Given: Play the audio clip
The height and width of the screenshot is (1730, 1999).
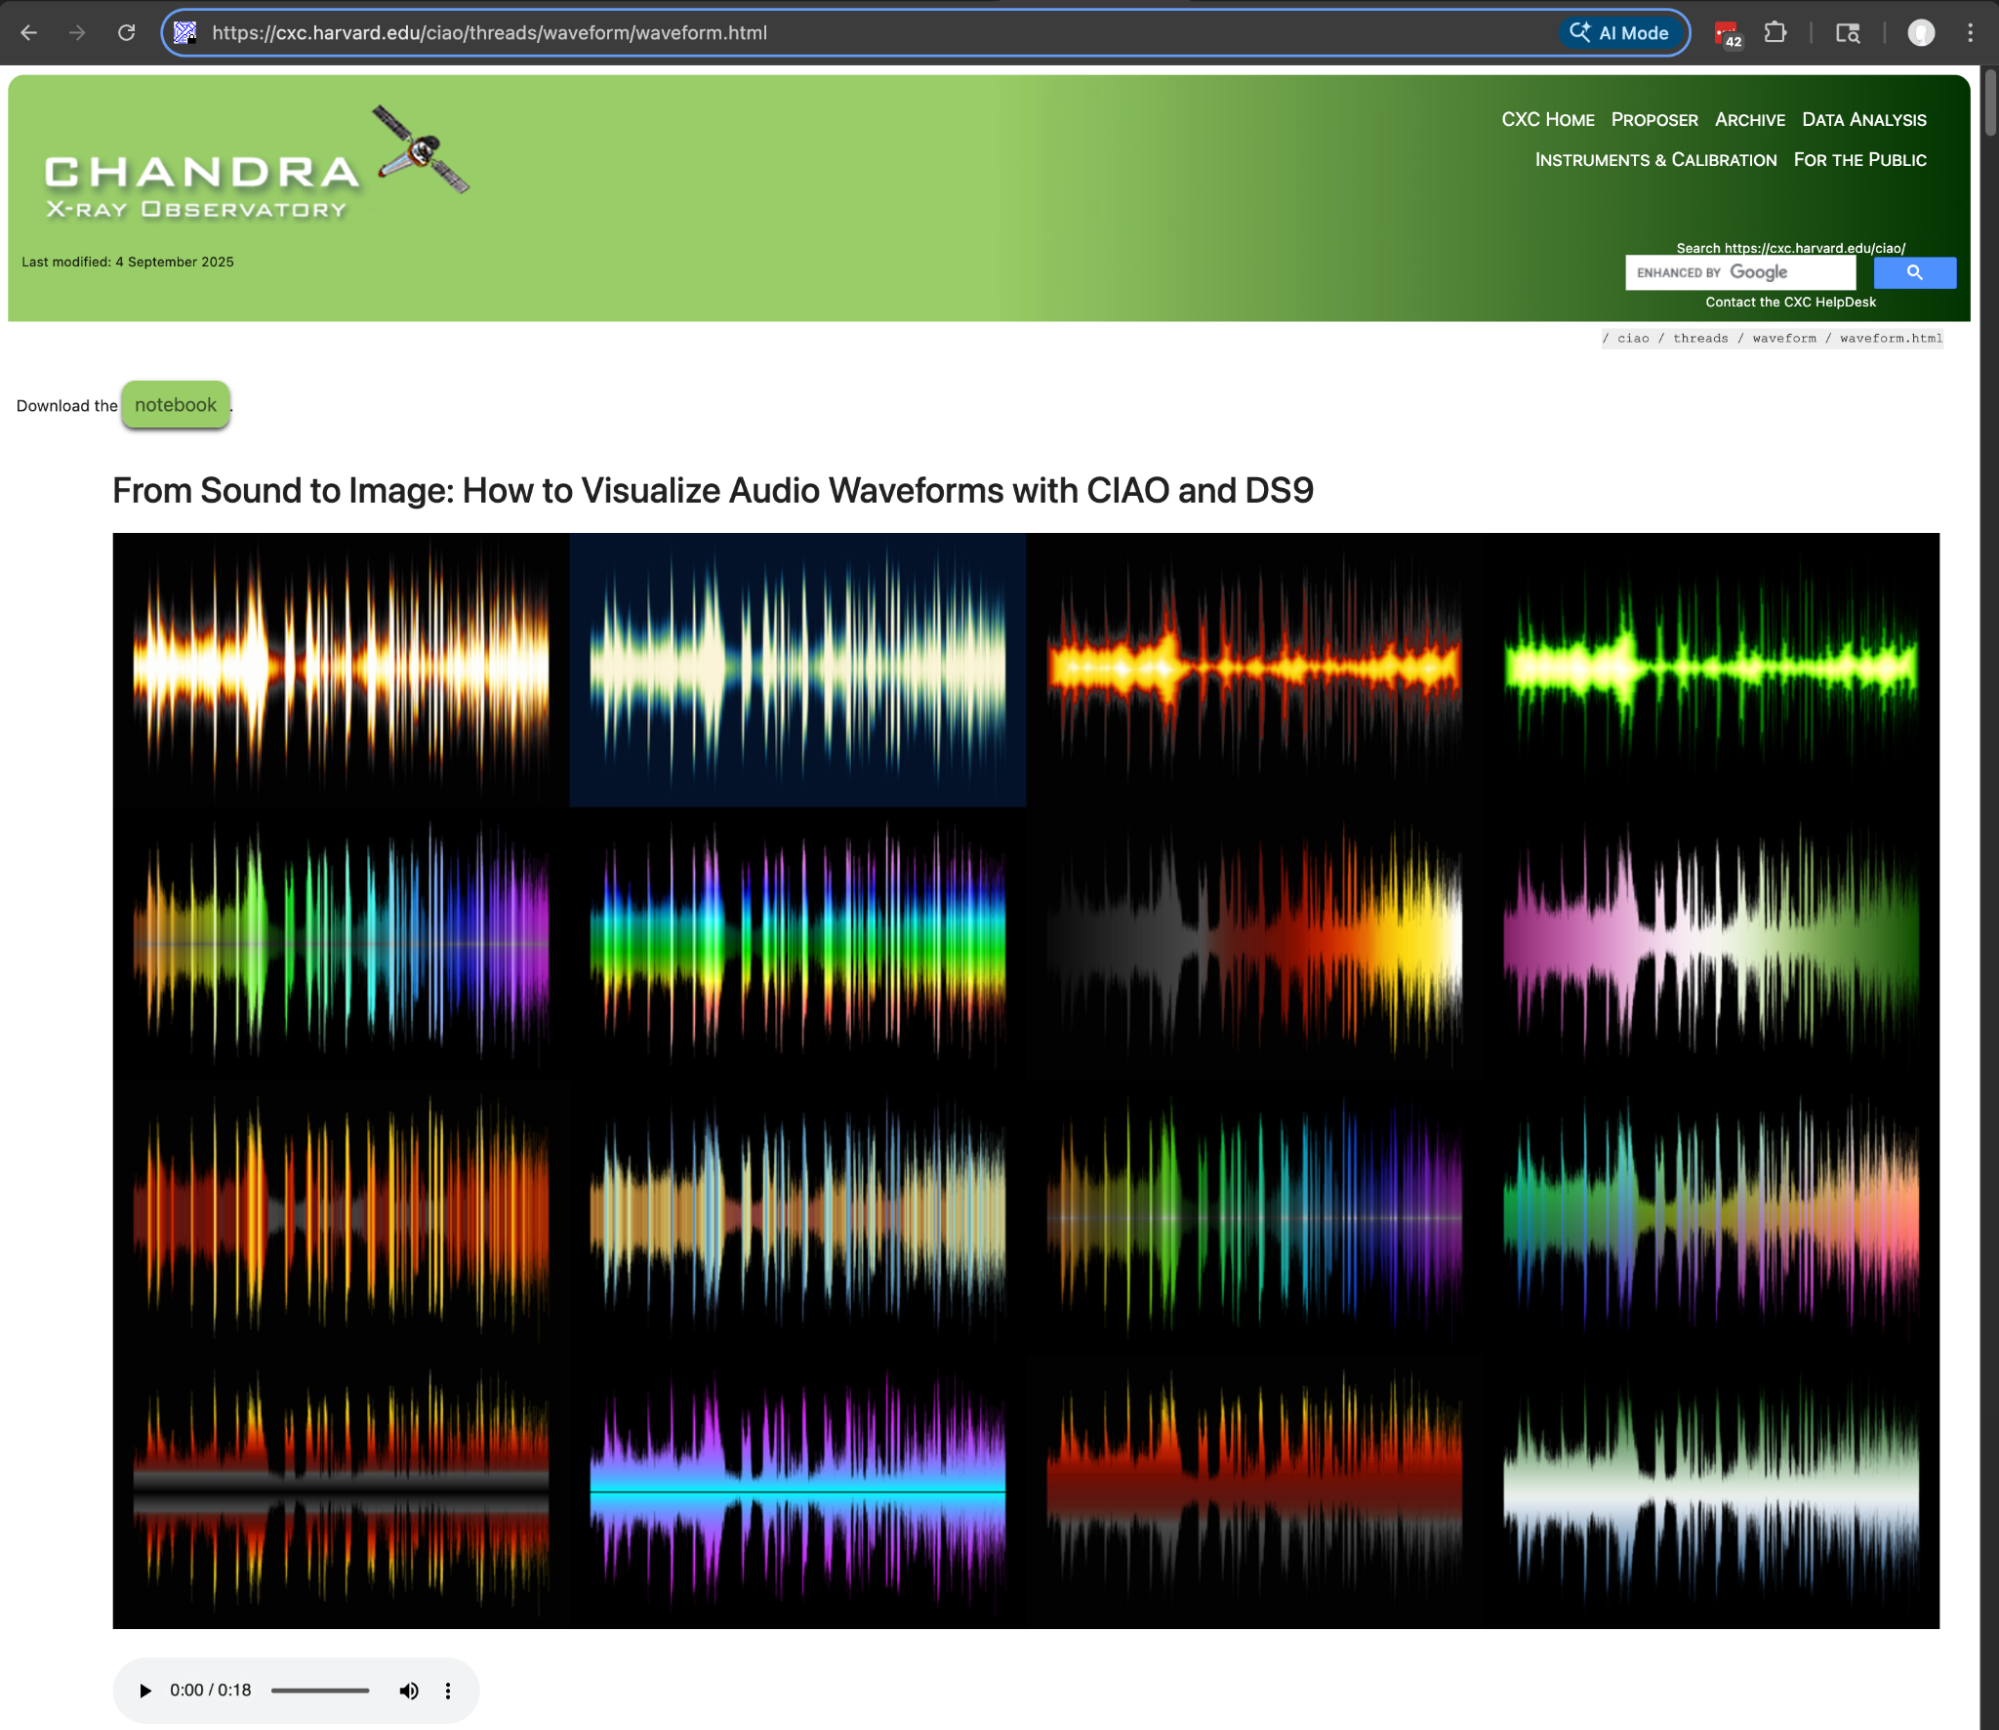Looking at the screenshot, I should click(x=145, y=1690).
